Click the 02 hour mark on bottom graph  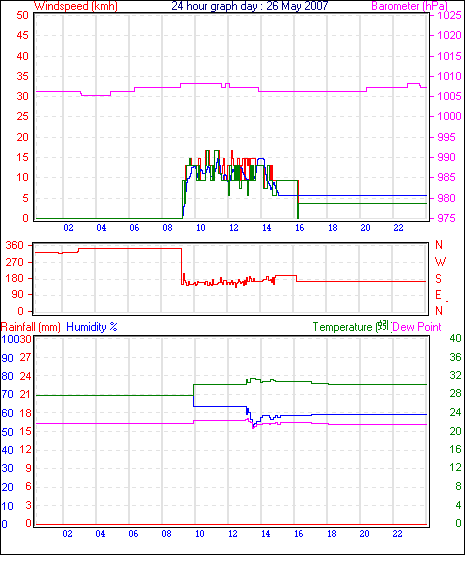tap(67, 534)
